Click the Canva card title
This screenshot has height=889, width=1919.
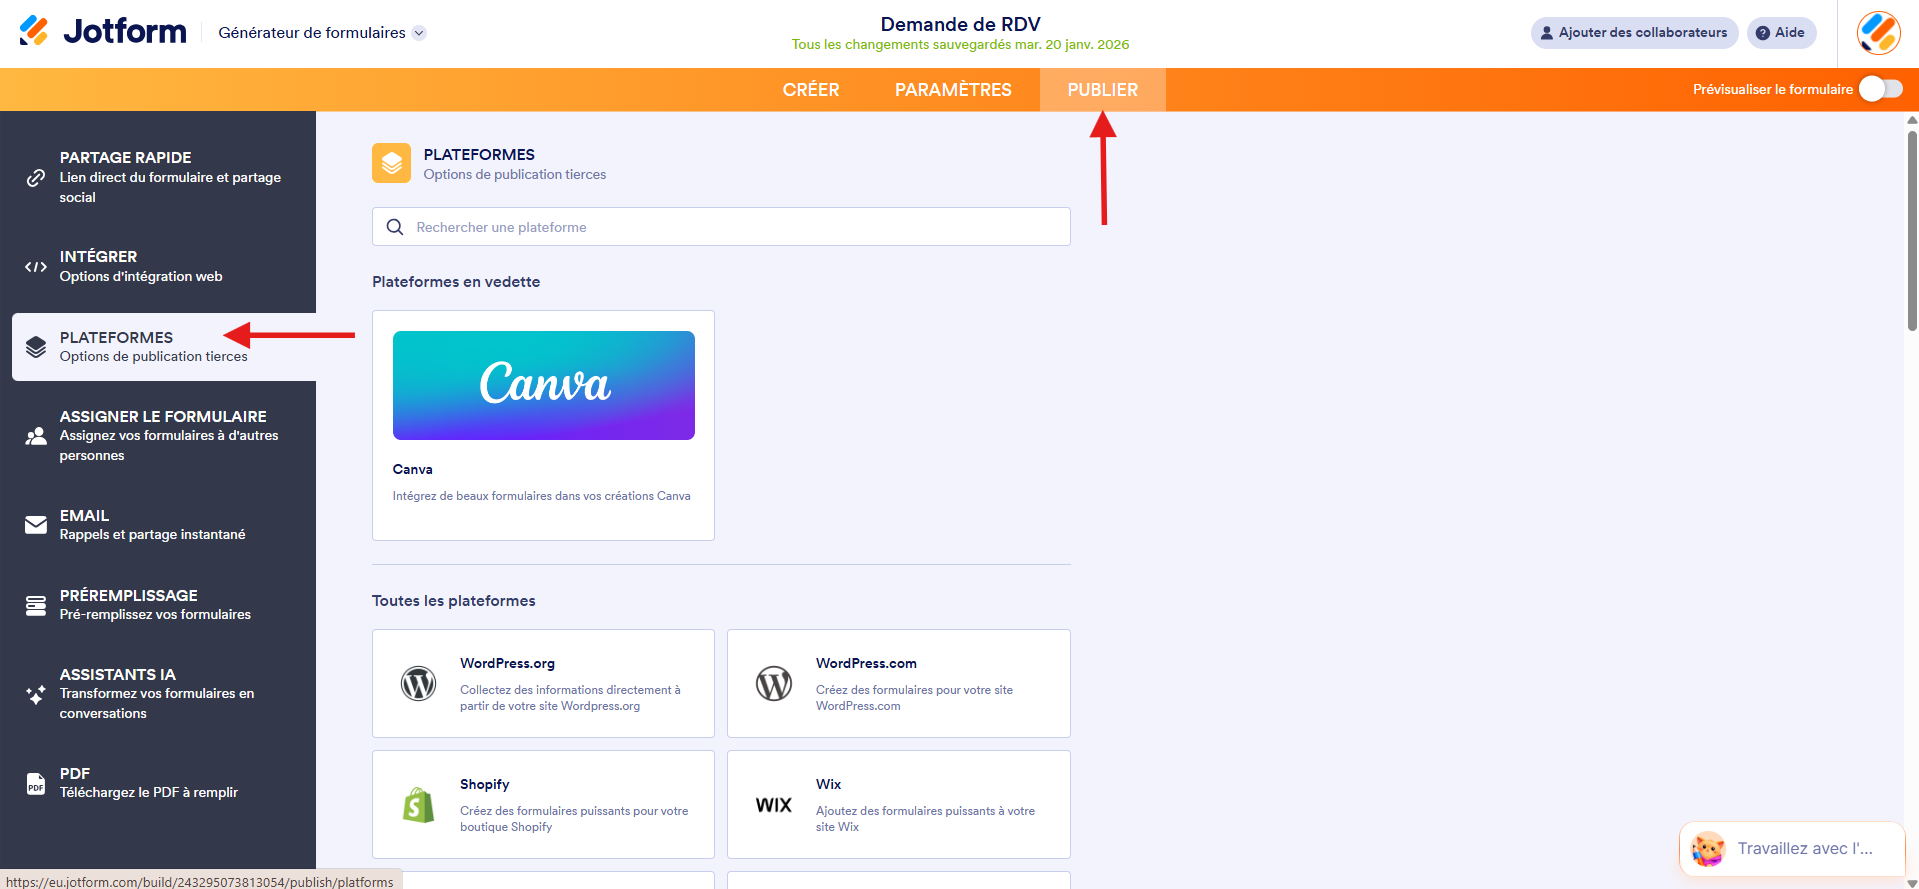click(x=412, y=469)
